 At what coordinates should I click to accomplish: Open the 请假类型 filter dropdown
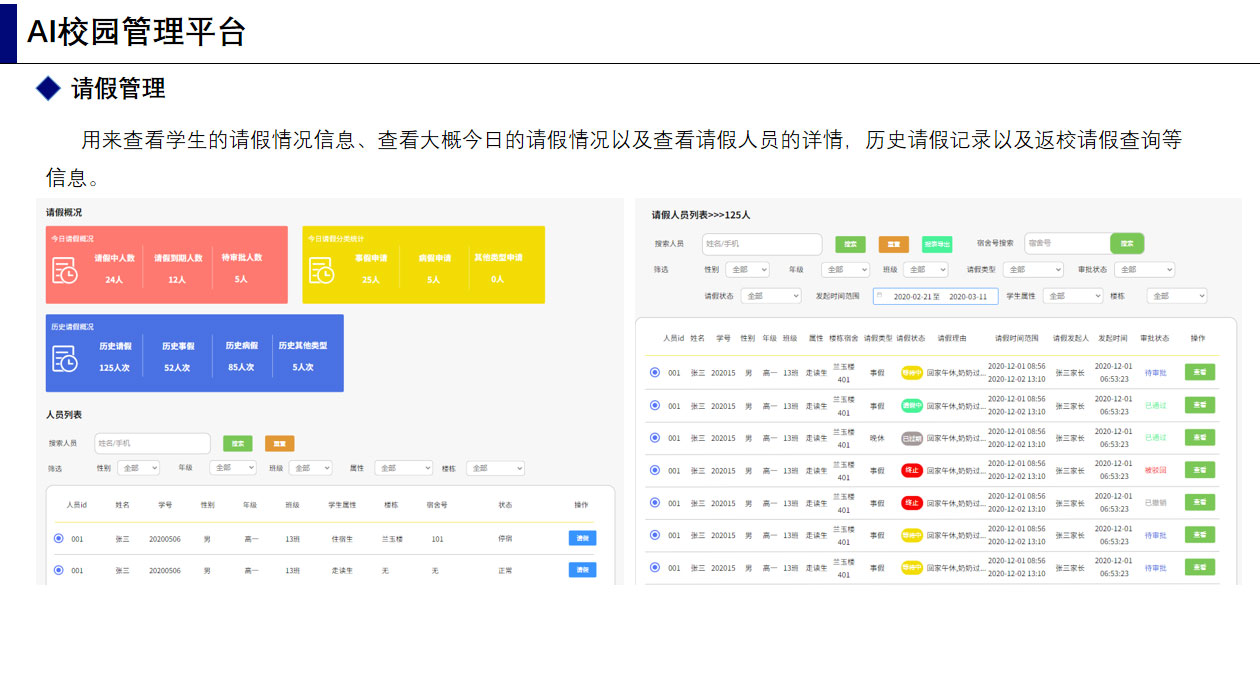tap(1034, 270)
